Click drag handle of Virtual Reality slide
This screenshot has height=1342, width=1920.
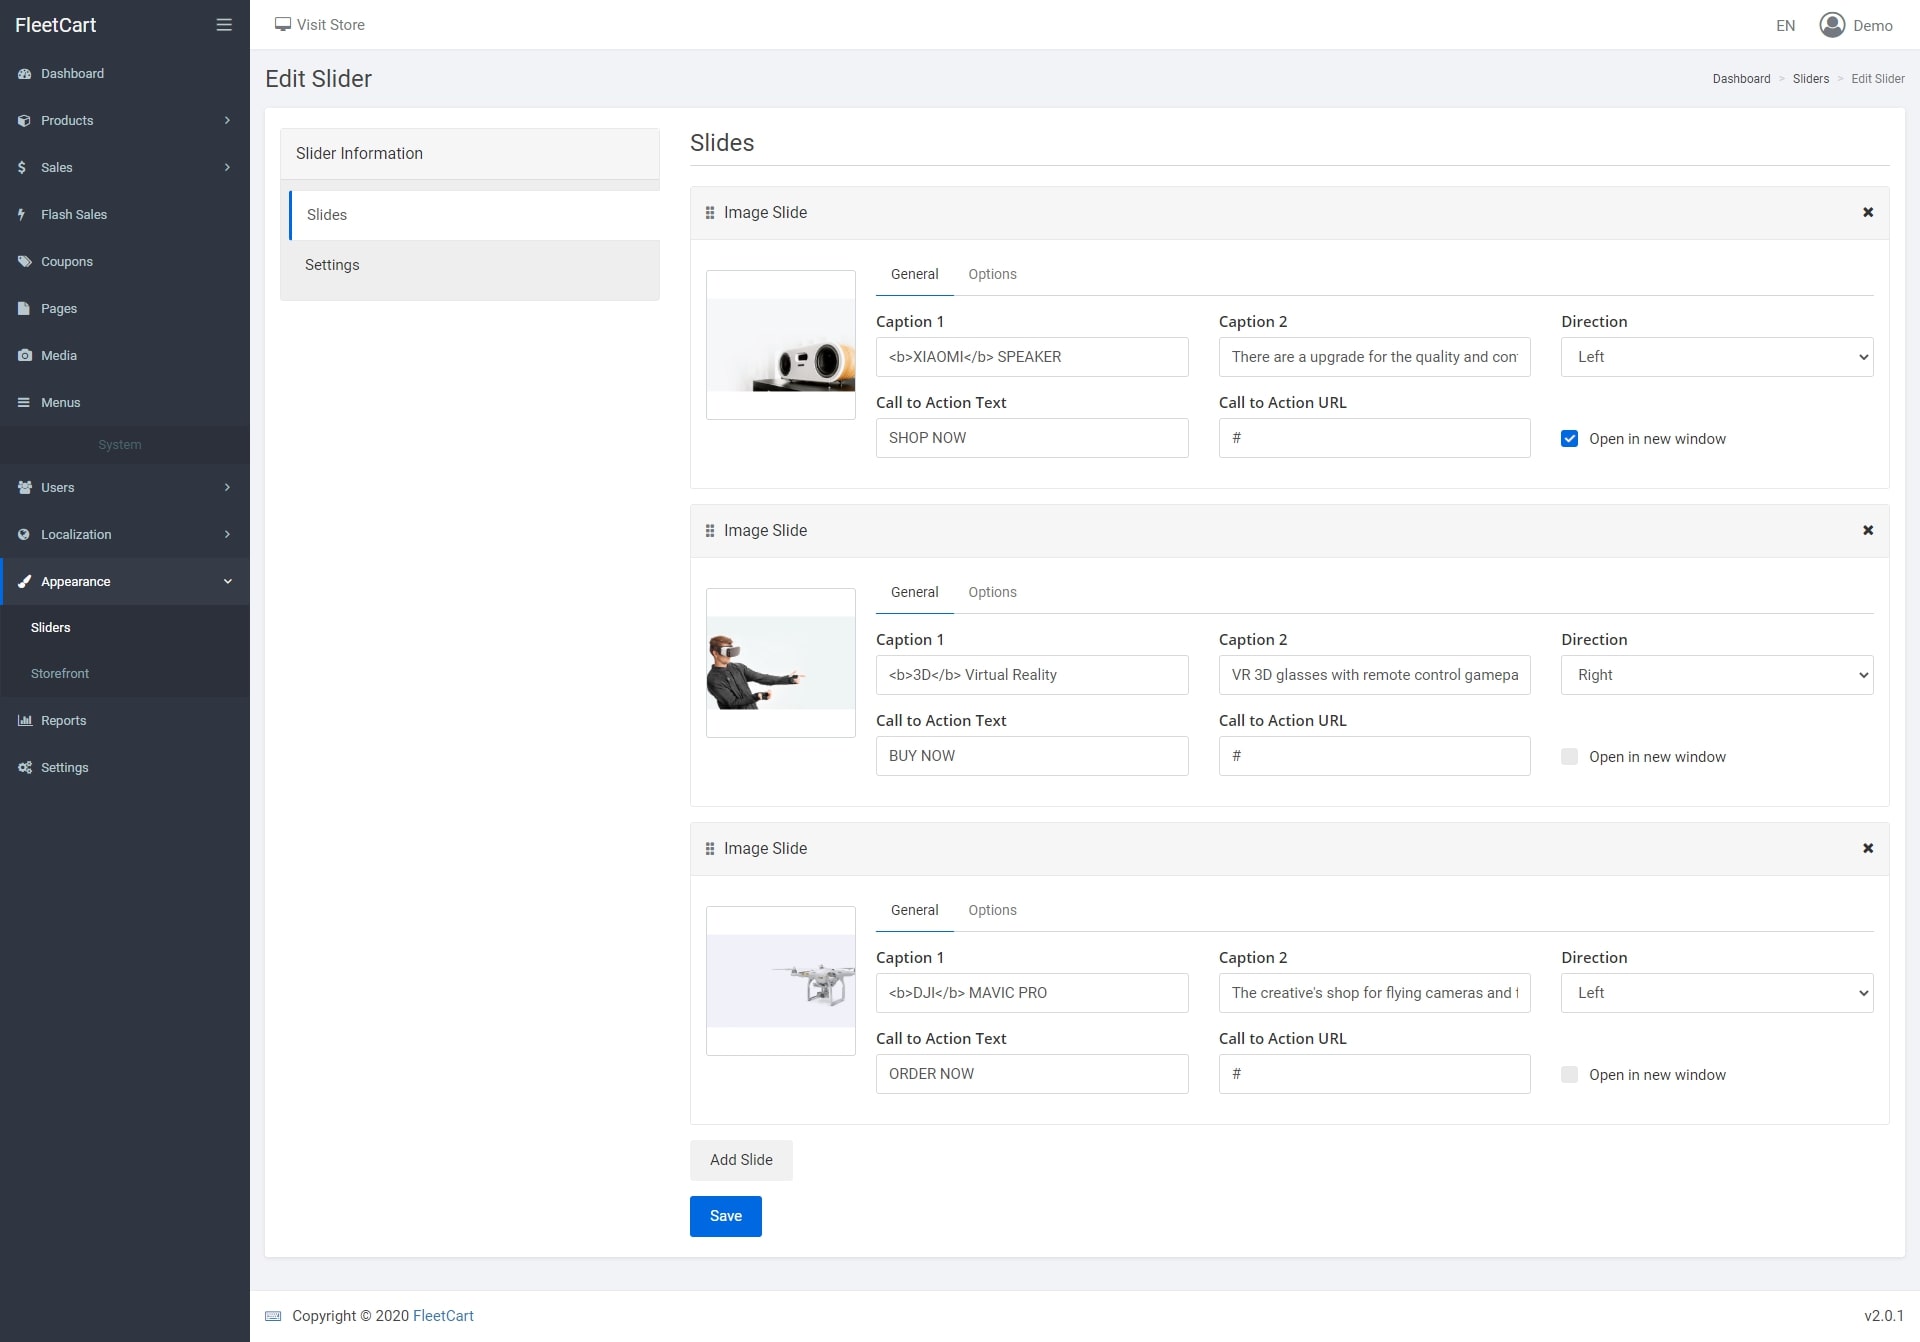click(710, 530)
